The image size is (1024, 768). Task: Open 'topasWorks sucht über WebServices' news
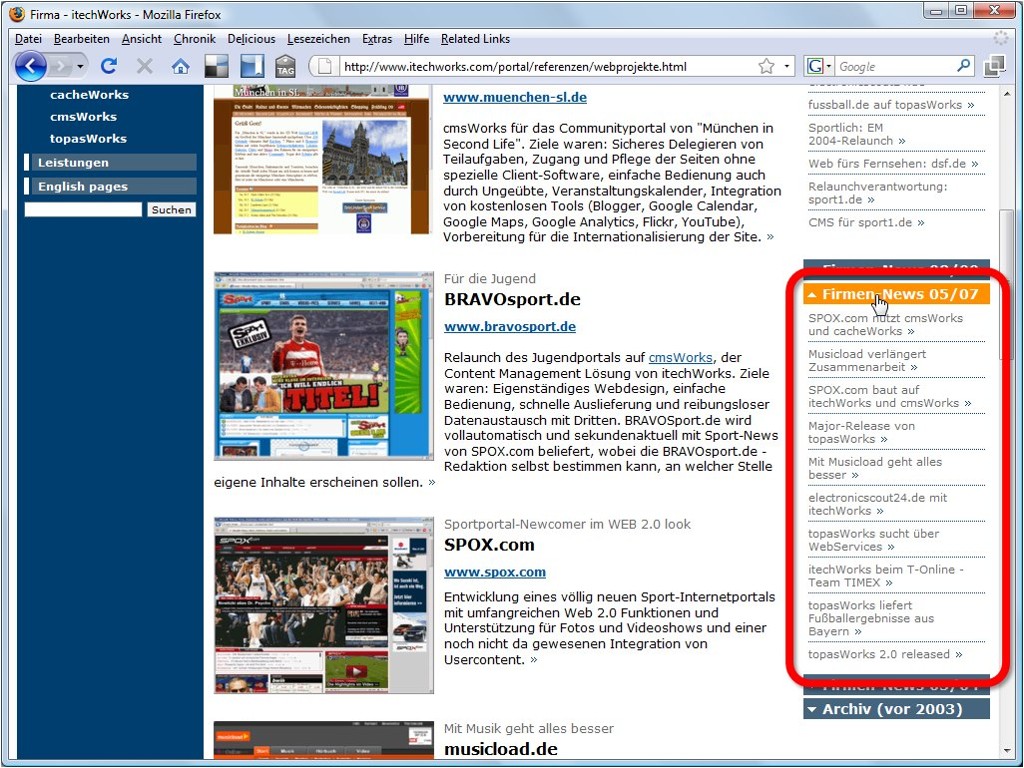click(x=874, y=540)
